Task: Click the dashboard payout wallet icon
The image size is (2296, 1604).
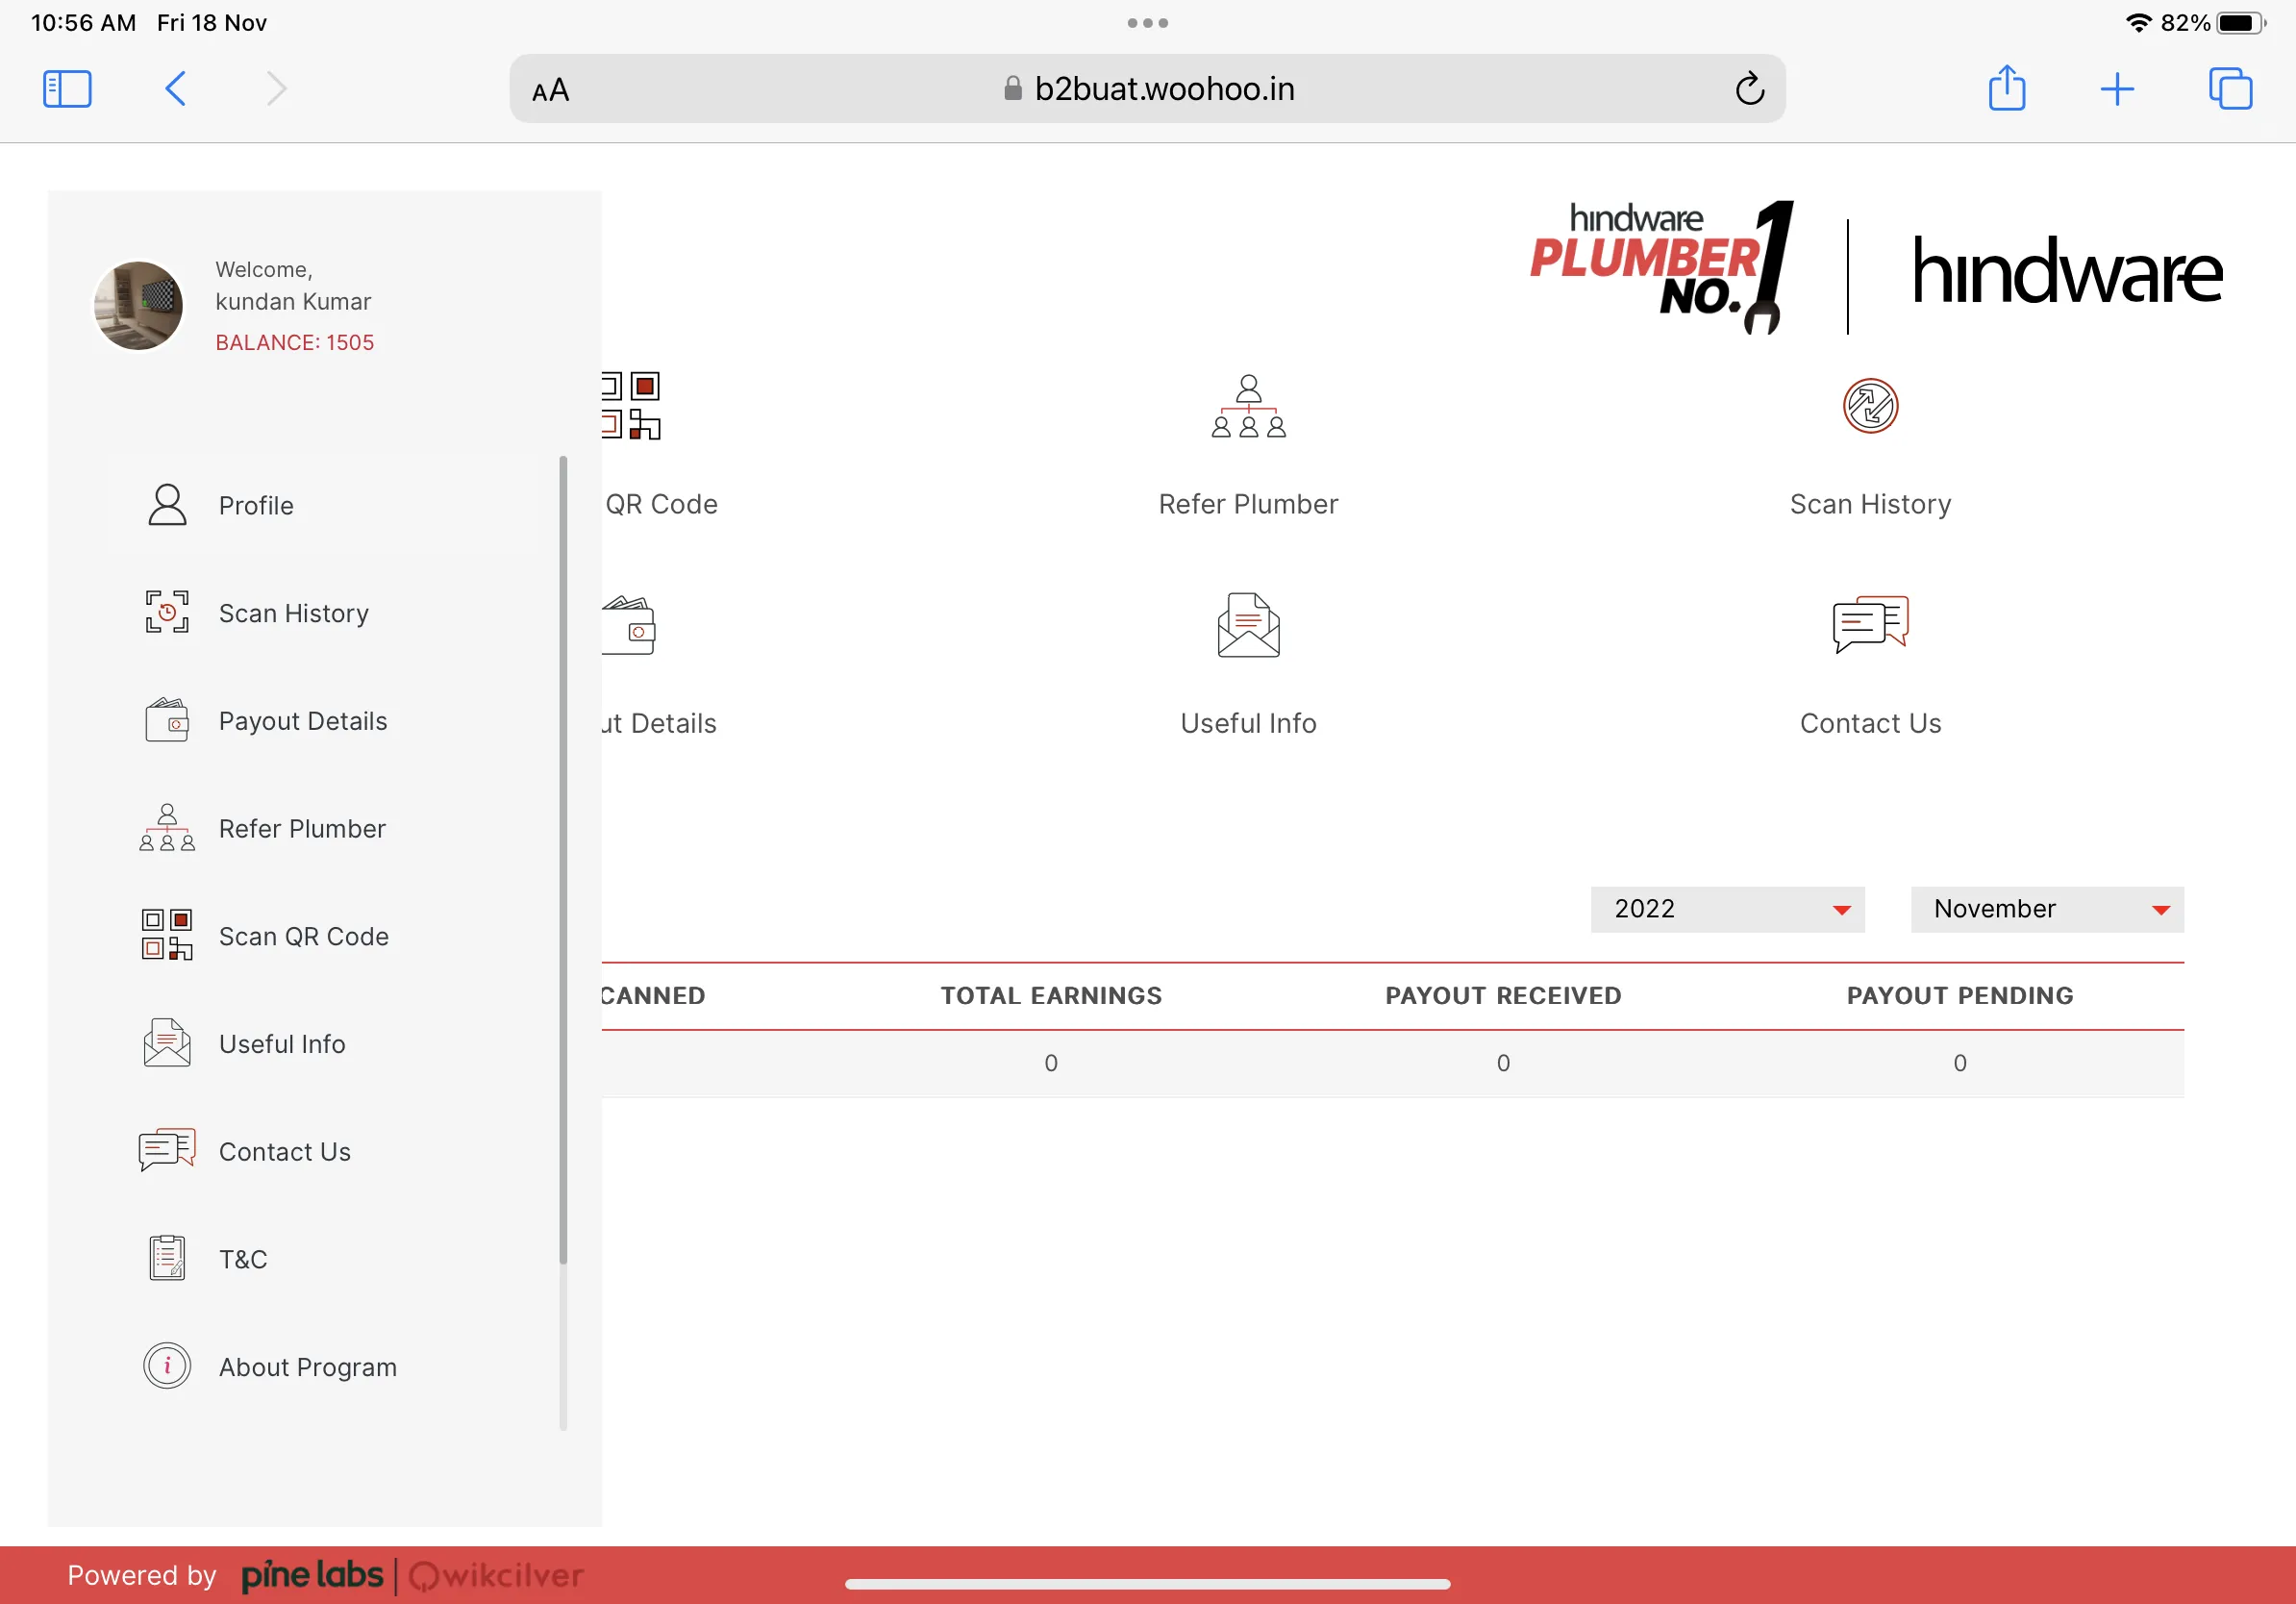Action: tap(629, 625)
